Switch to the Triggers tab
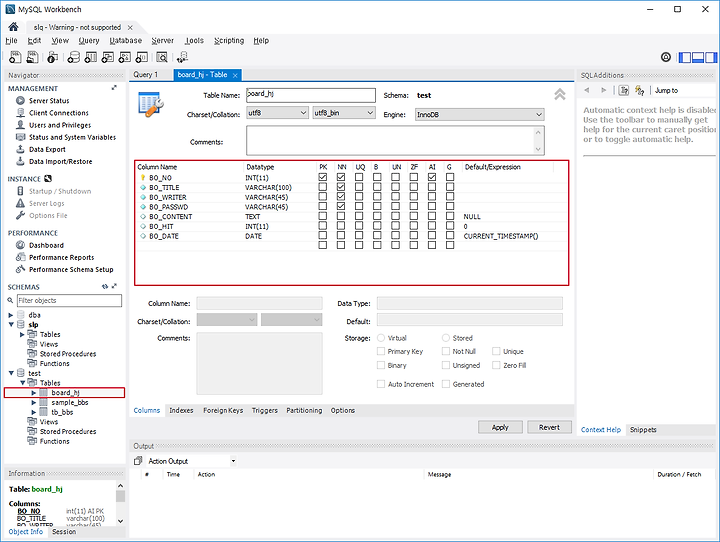The image size is (720, 542). click(264, 410)
